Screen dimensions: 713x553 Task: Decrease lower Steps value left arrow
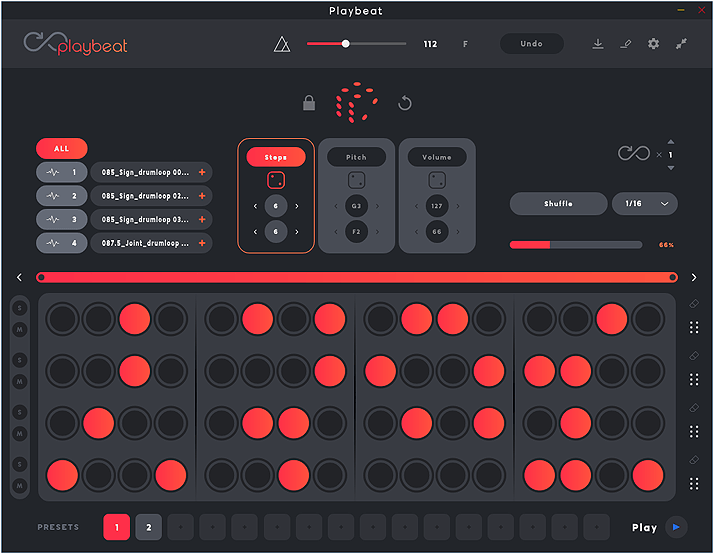click(255, 232)
